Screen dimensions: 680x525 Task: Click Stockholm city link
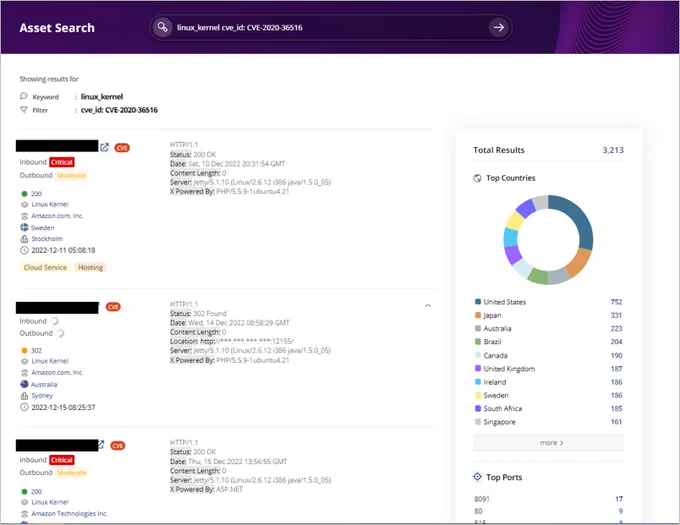point(47,239)
